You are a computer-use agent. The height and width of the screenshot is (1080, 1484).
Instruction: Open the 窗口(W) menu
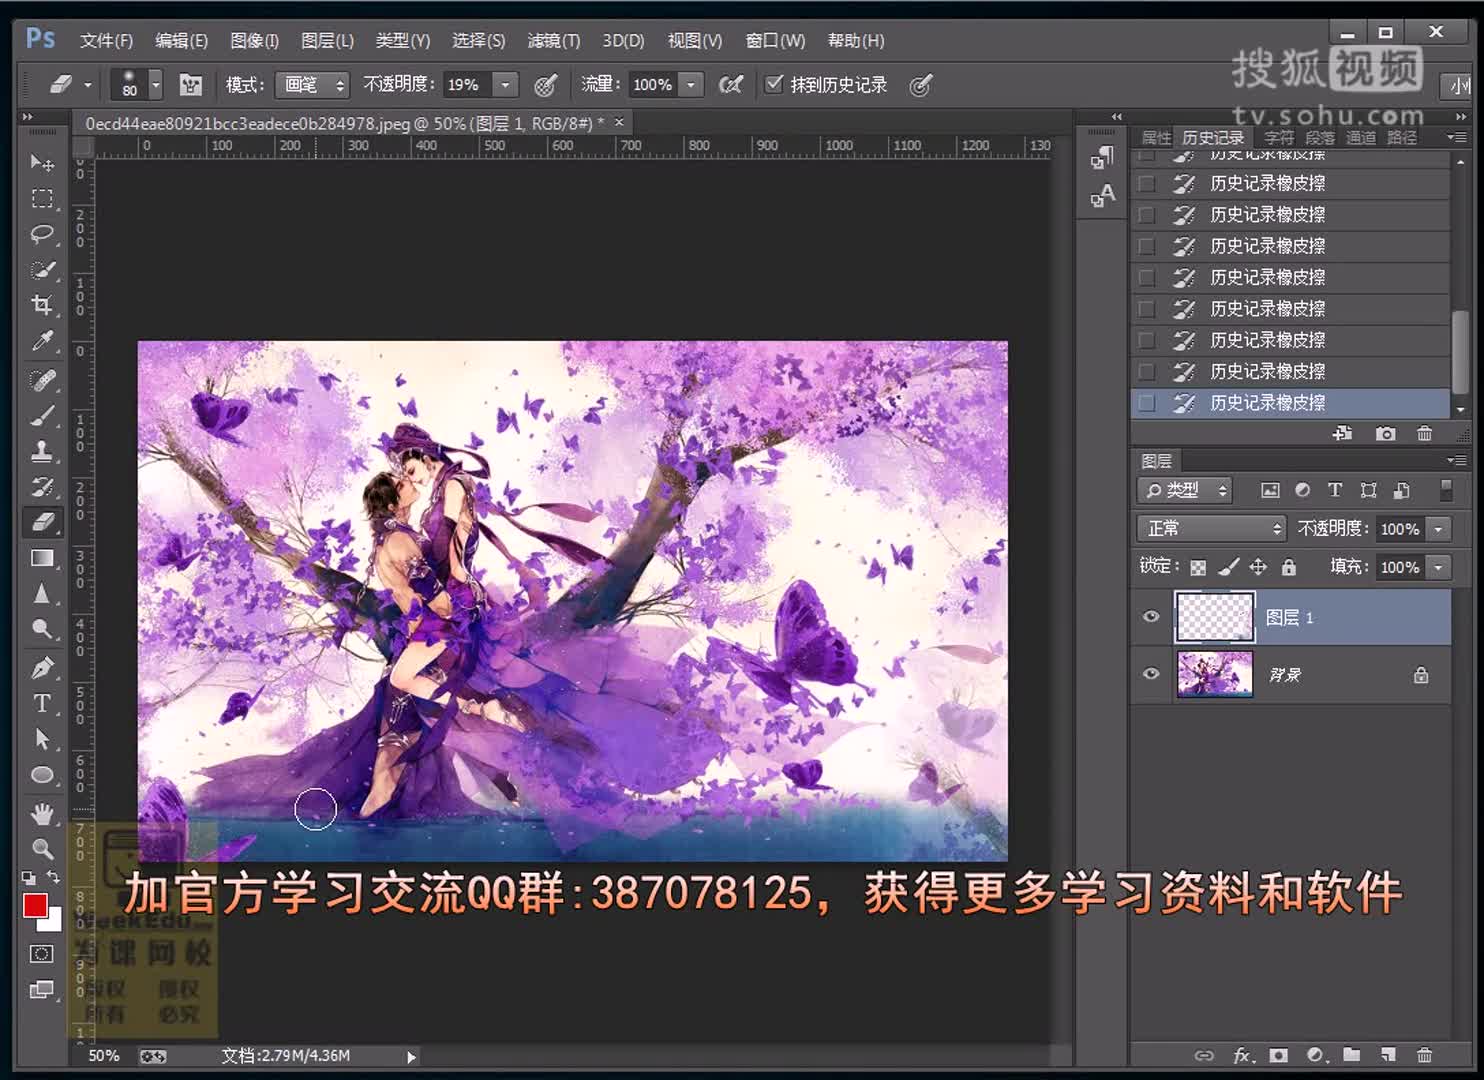[775, 41]
